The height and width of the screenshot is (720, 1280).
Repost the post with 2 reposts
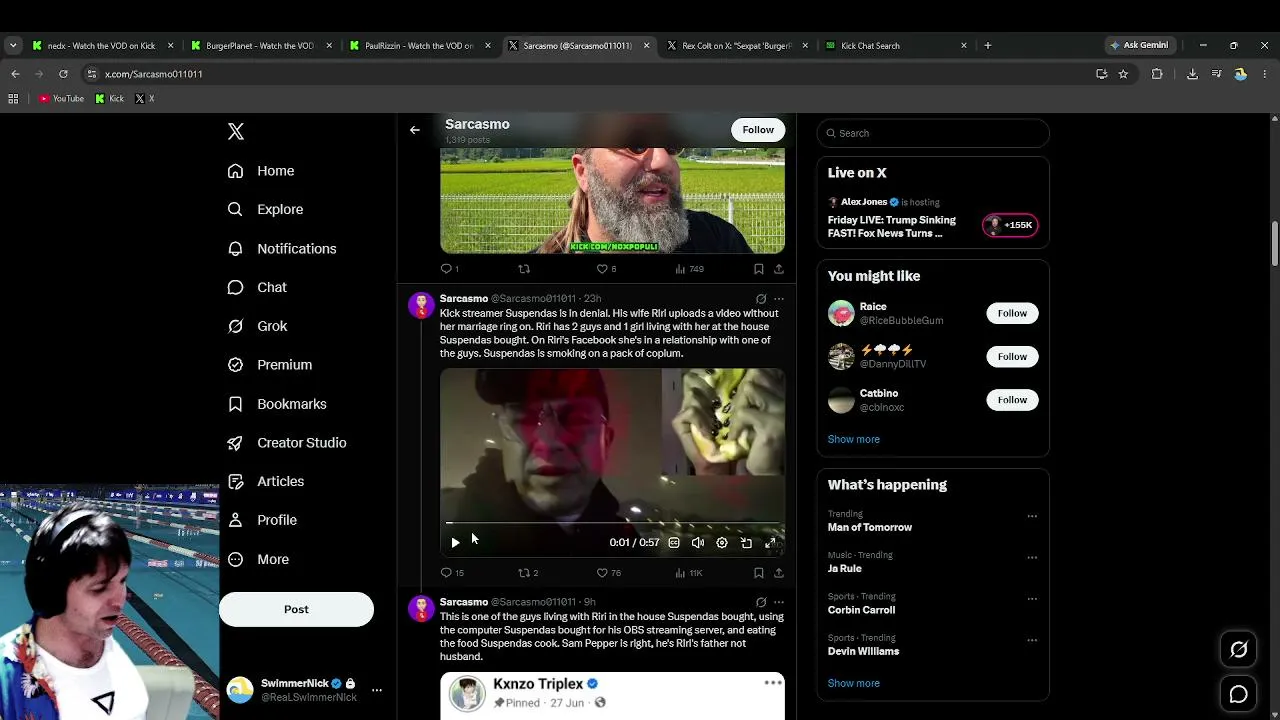[x=528, y=573]
